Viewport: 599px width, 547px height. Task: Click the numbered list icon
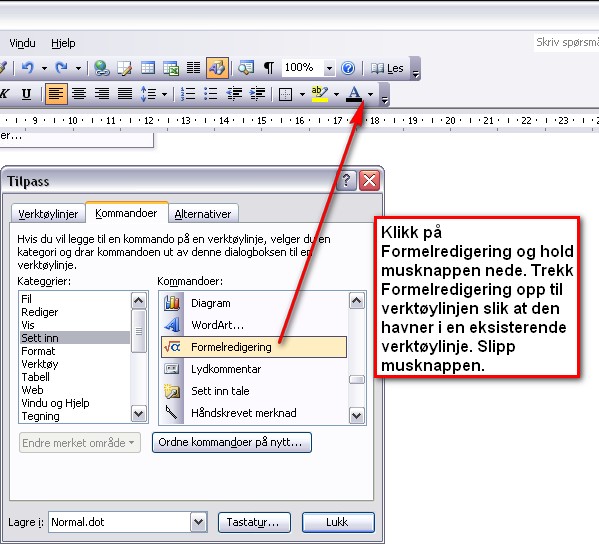tap(188, 94)
